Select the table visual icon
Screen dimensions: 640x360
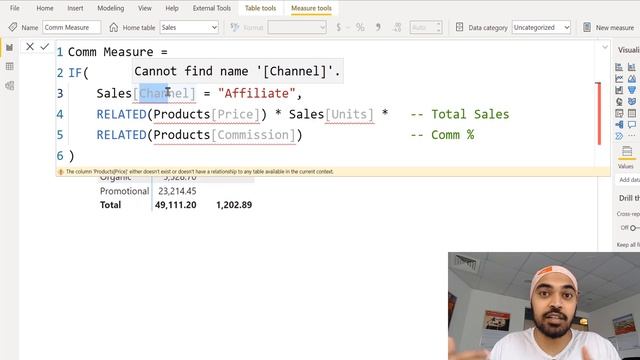(632, 113)
